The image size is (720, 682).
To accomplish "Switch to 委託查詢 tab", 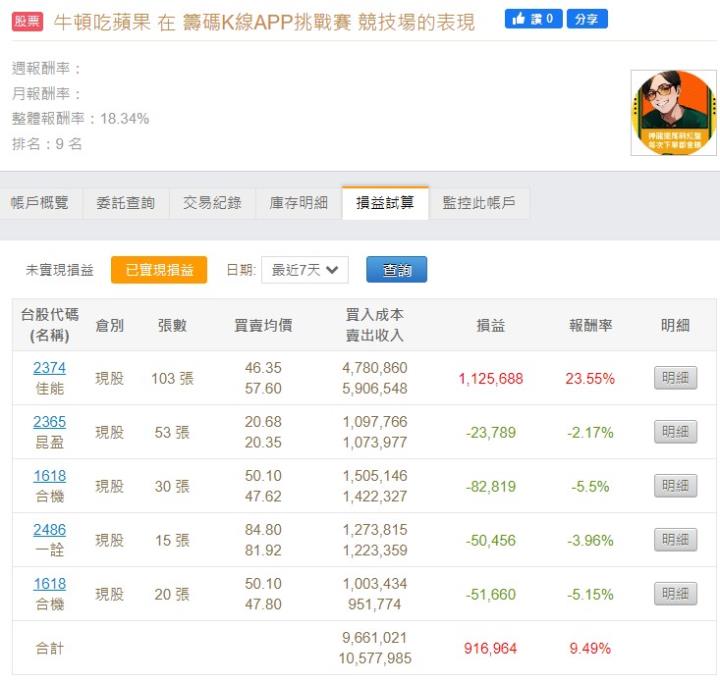I will tap(125, 203).
